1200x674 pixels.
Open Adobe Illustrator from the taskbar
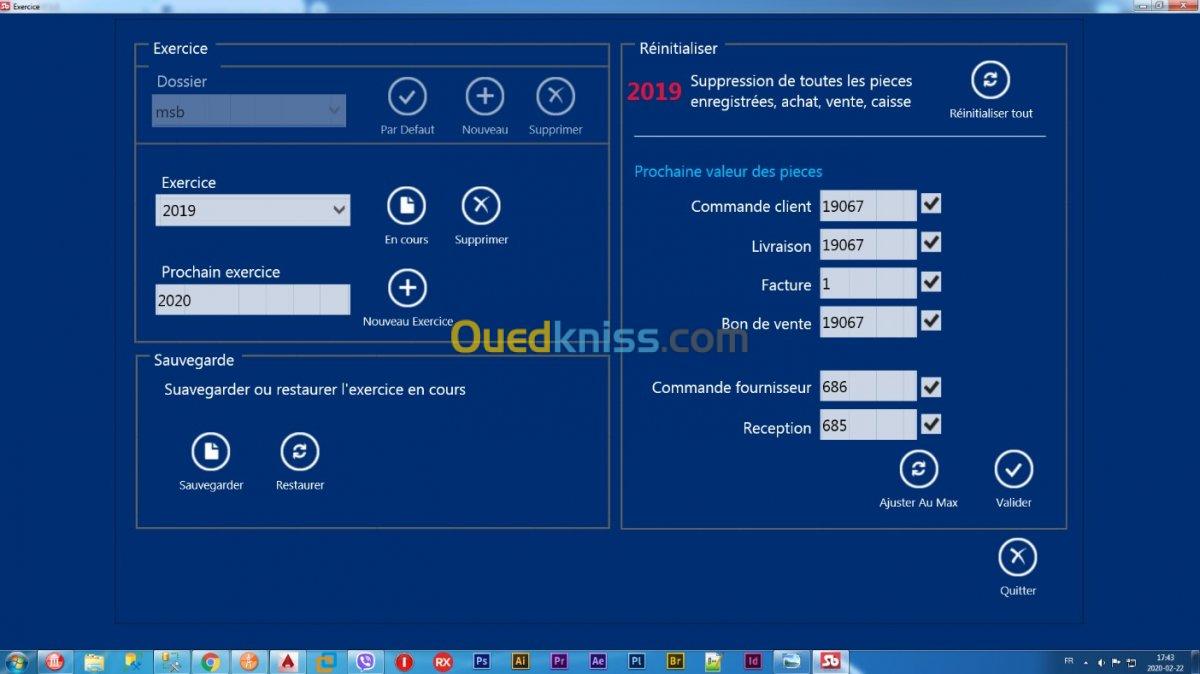point(520,662)
